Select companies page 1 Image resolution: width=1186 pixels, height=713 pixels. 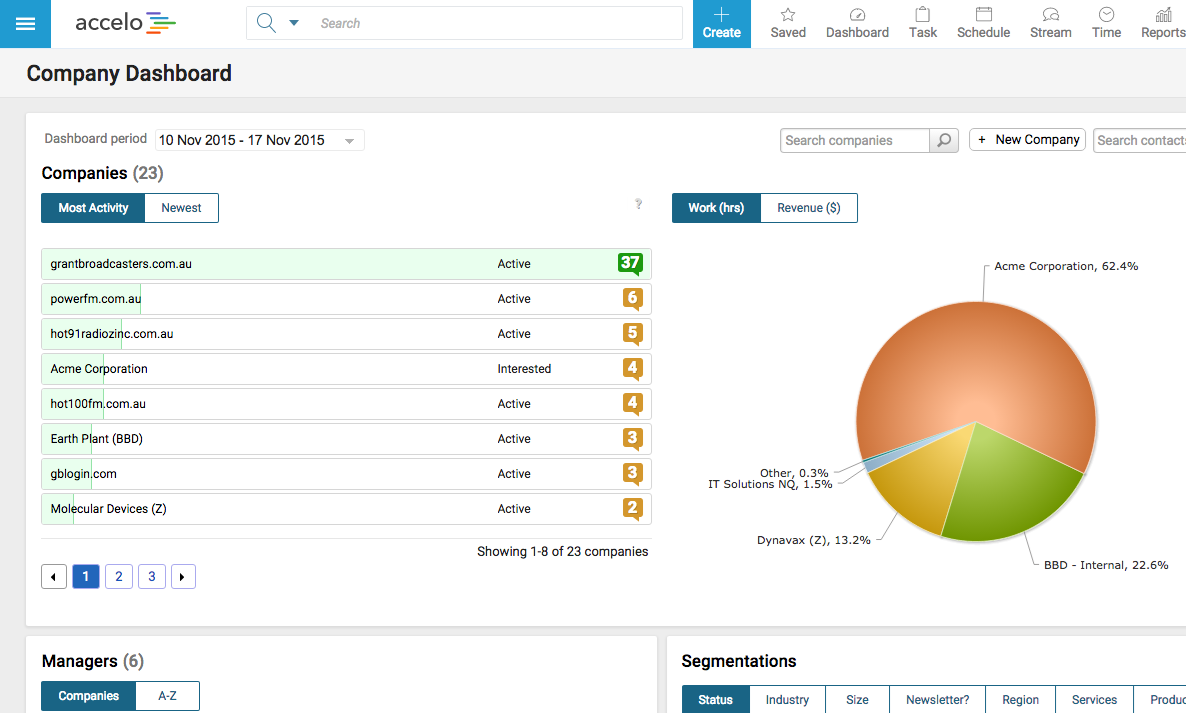[x=85, y=577]
